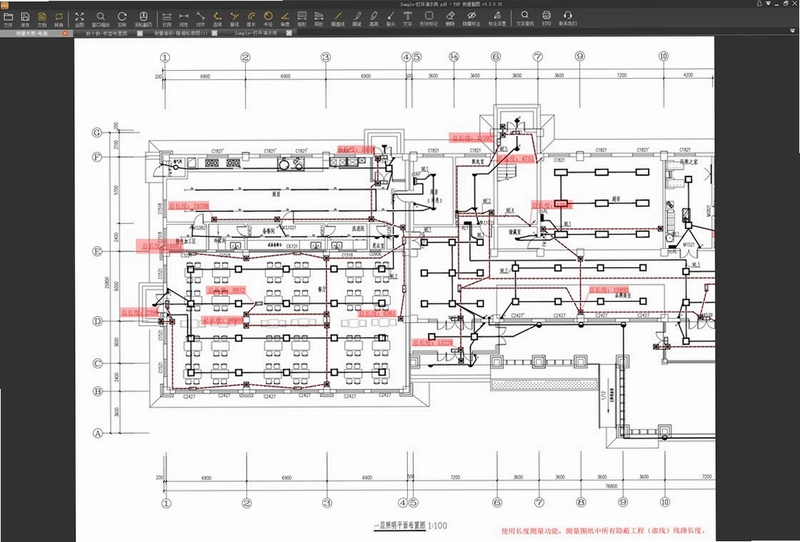This screenshot has height=542, width=800.
Task: Close the first document tab
Action: 65,33
